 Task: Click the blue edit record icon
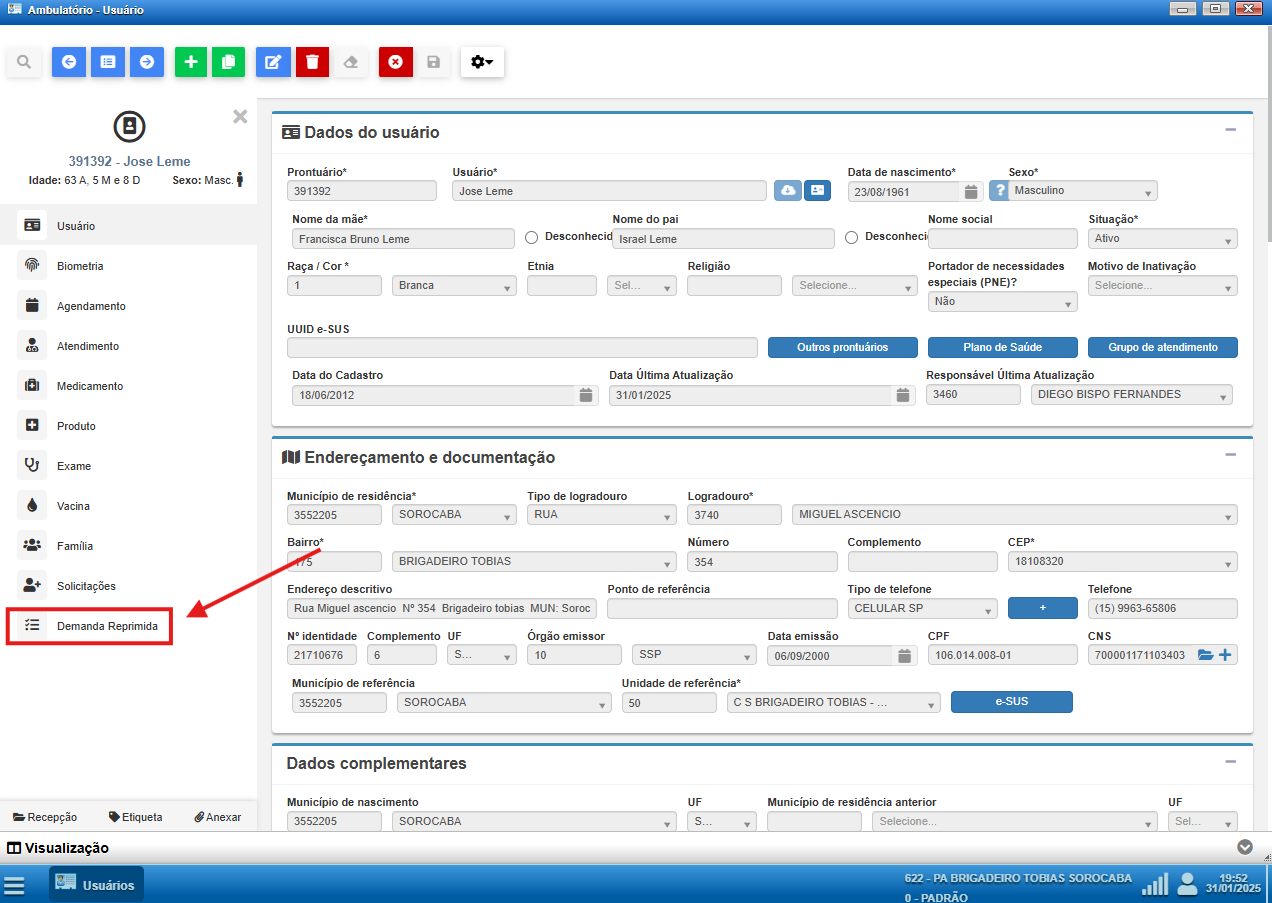(272, 62)
